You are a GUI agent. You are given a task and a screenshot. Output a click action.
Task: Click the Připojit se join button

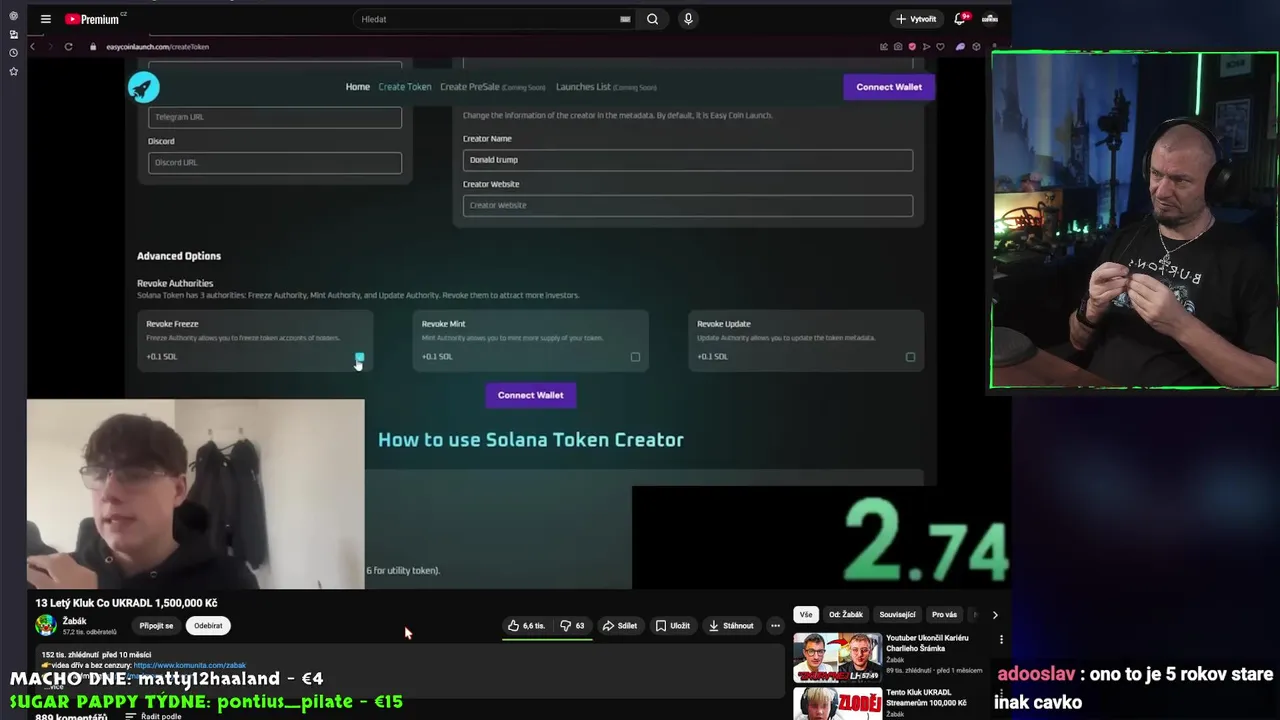click(156, 626)
